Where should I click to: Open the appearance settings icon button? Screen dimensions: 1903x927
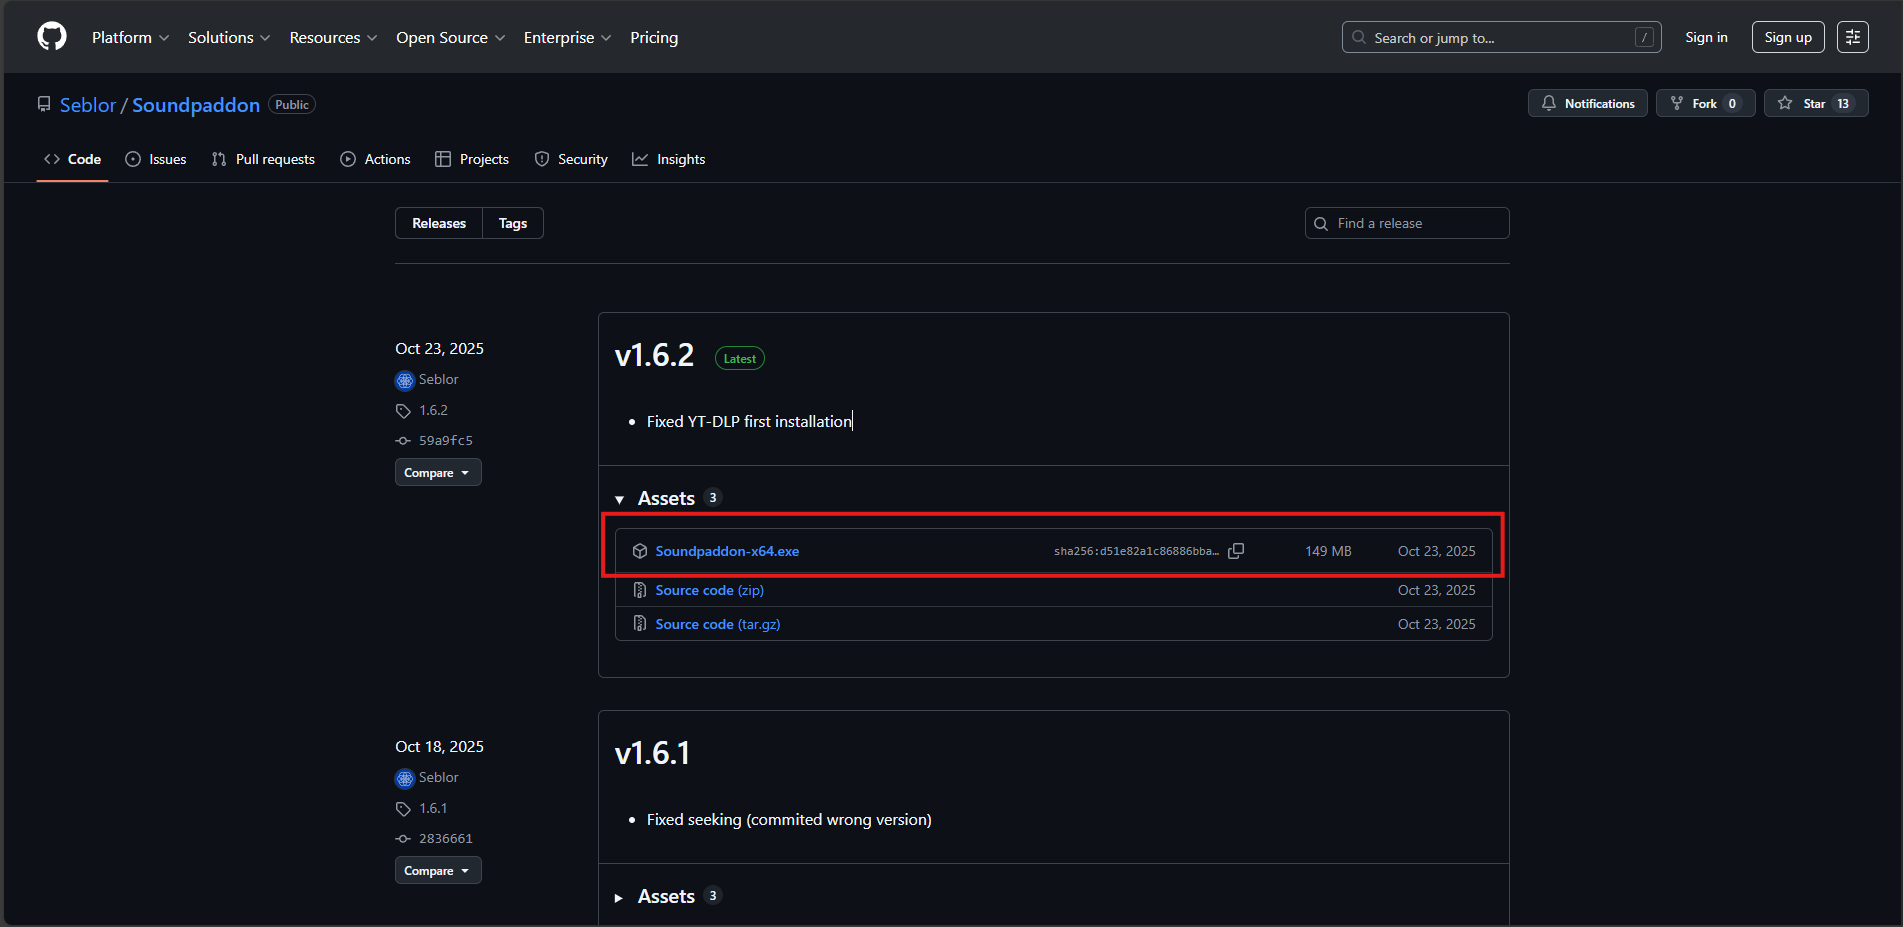1853,37
